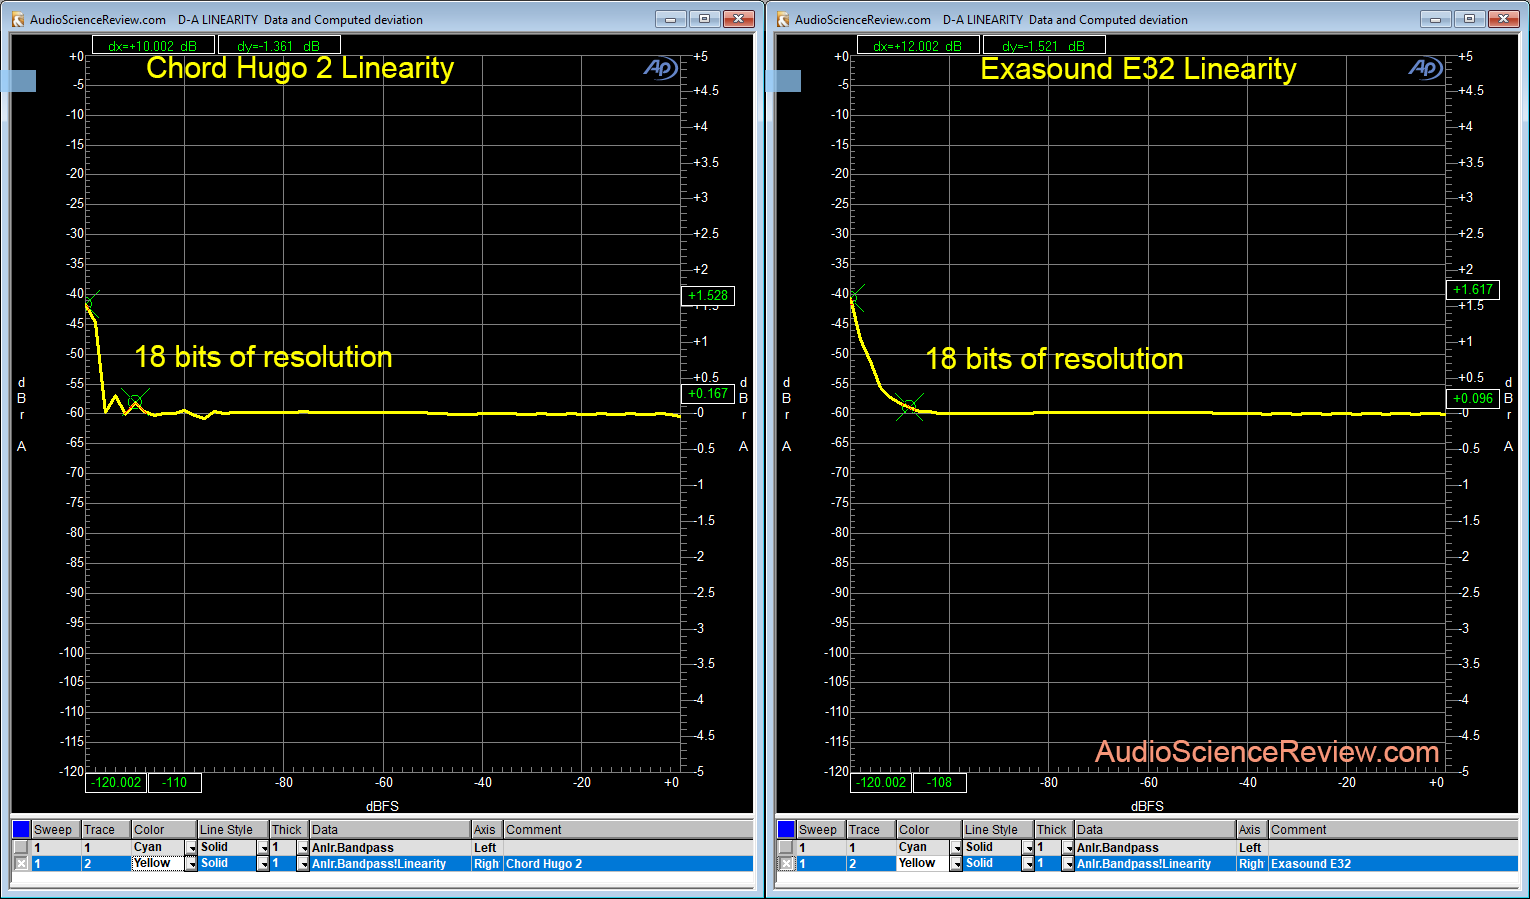The height and width of the screenshot is (899, 1530).
Task: Click the +0.167 cursor value box
Action: coord(708,394)
